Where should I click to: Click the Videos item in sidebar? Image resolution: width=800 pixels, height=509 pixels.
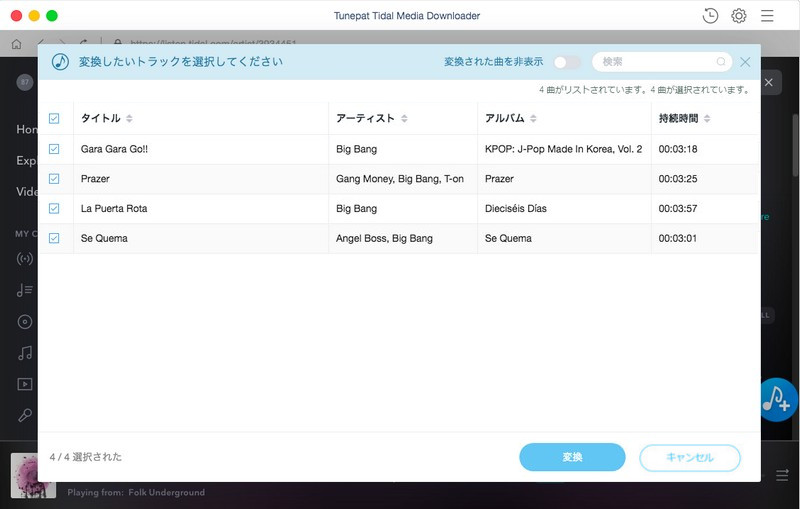27,192
